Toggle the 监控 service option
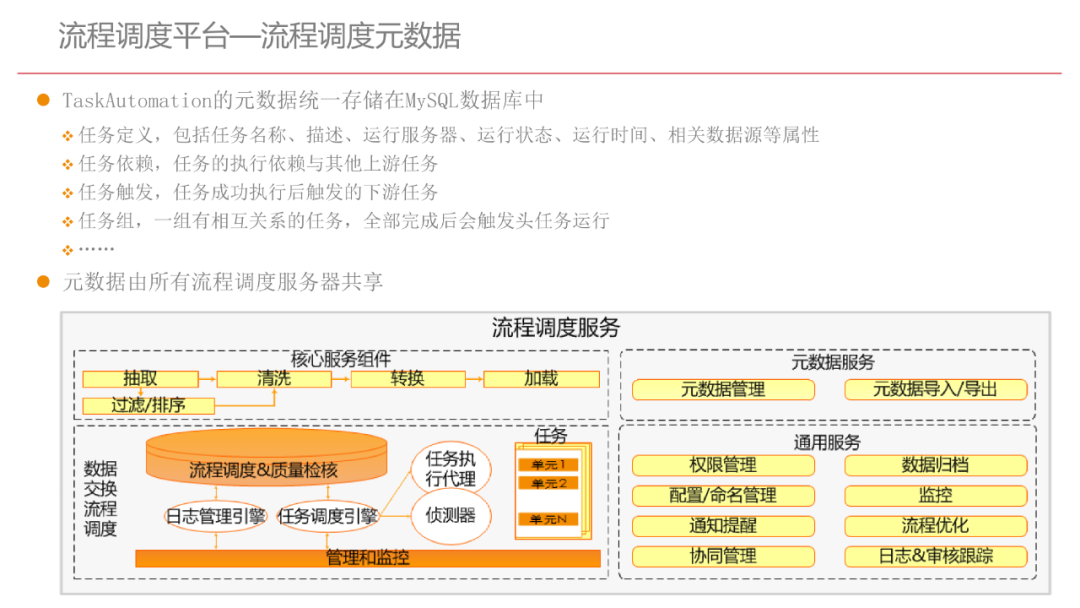The width and height of the screenshot is (1080, 608). pos(936,495)
